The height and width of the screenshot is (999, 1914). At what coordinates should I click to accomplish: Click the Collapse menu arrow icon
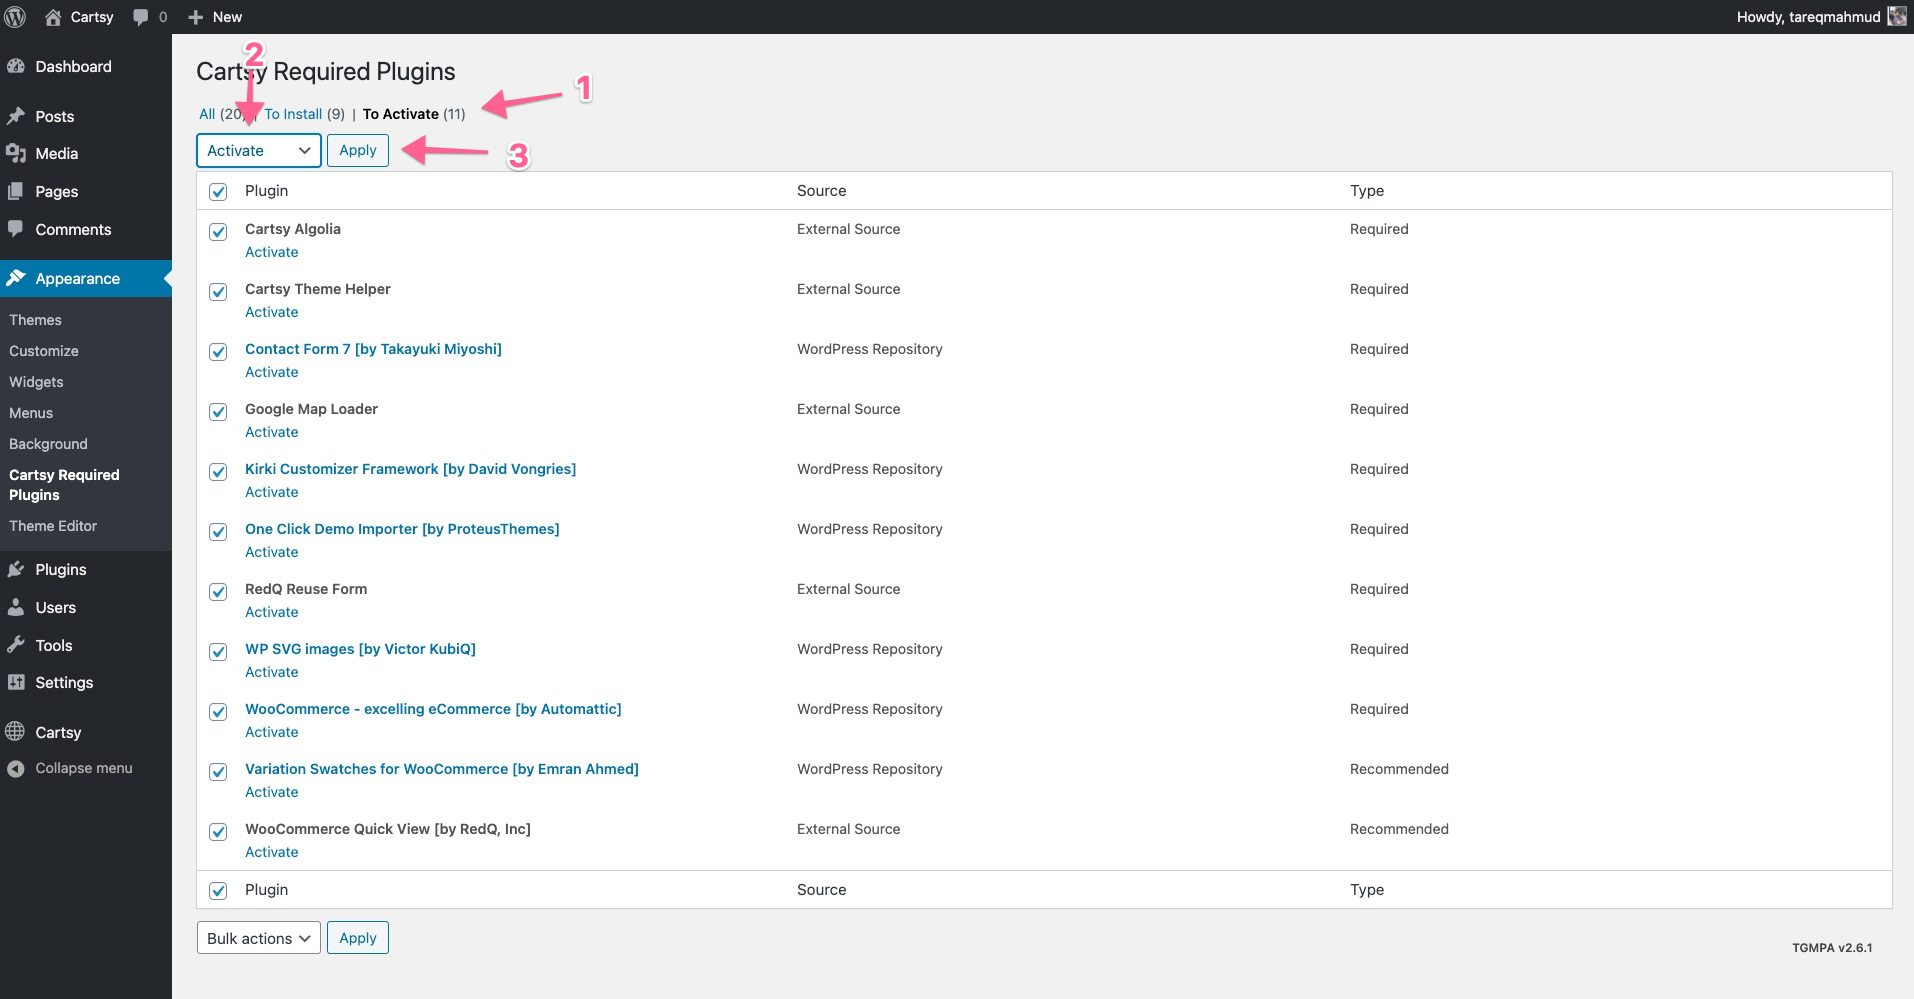pyautogui.click(x=16, y=768)
